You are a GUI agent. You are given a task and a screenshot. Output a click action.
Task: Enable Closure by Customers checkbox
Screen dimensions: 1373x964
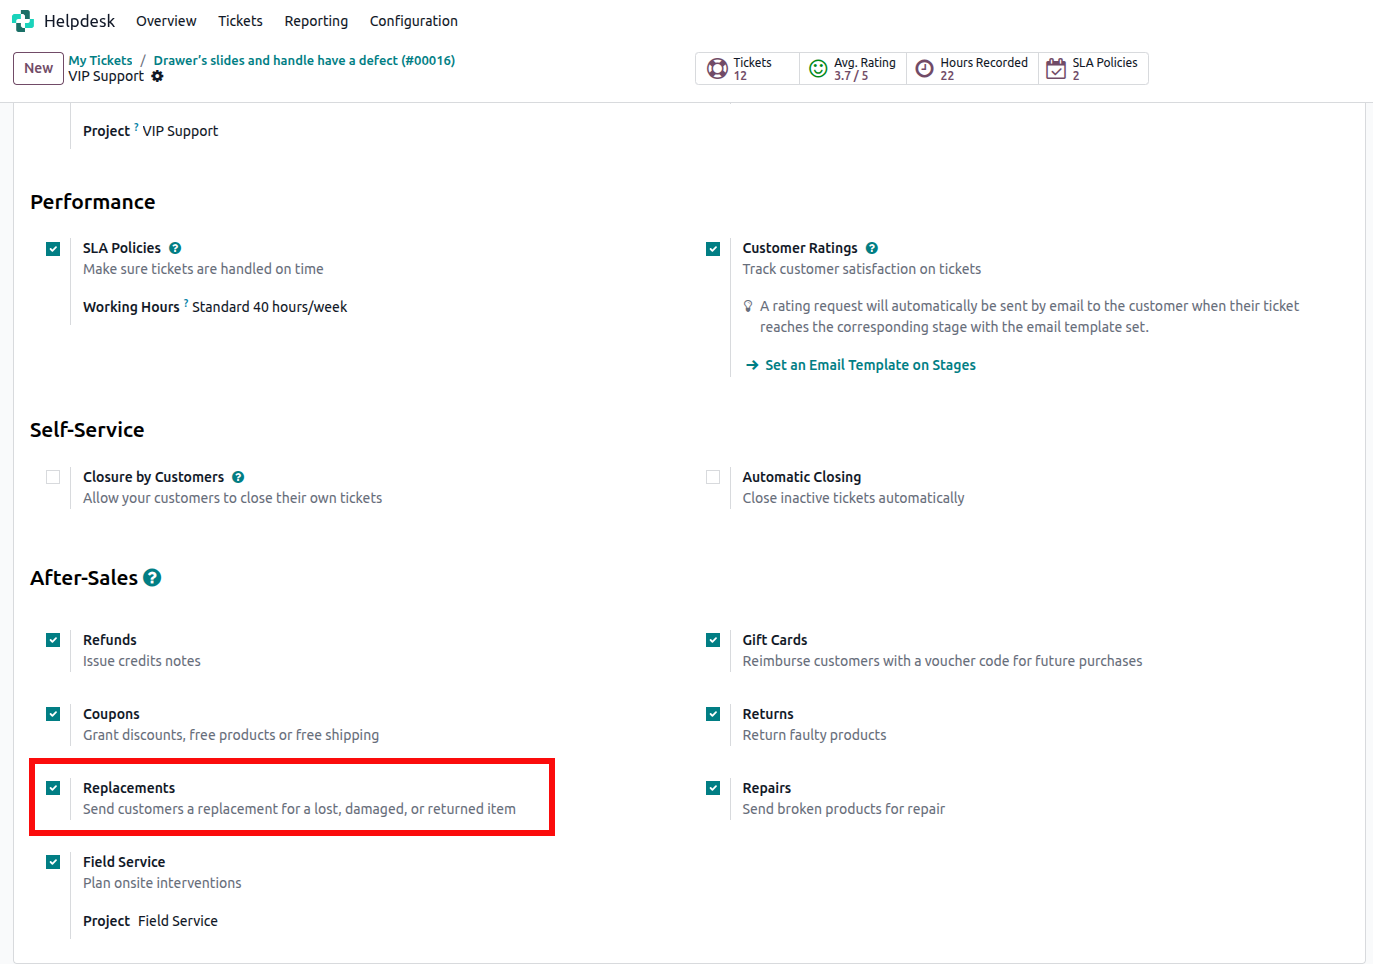click(53, 477)
